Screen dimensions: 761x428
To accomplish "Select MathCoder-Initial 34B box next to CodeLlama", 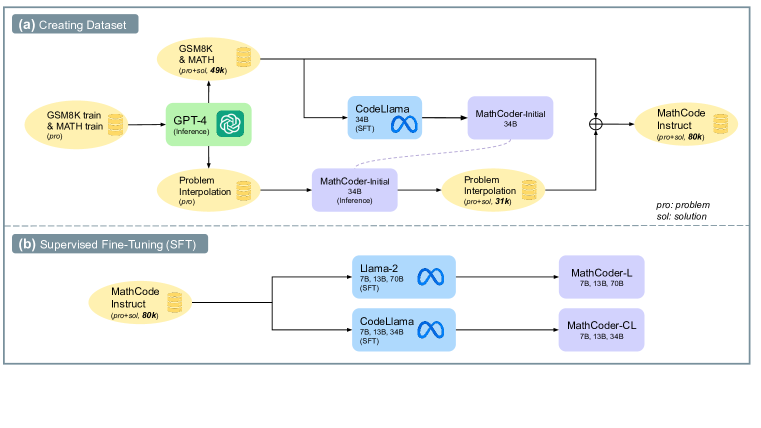I will coord(510,118).
